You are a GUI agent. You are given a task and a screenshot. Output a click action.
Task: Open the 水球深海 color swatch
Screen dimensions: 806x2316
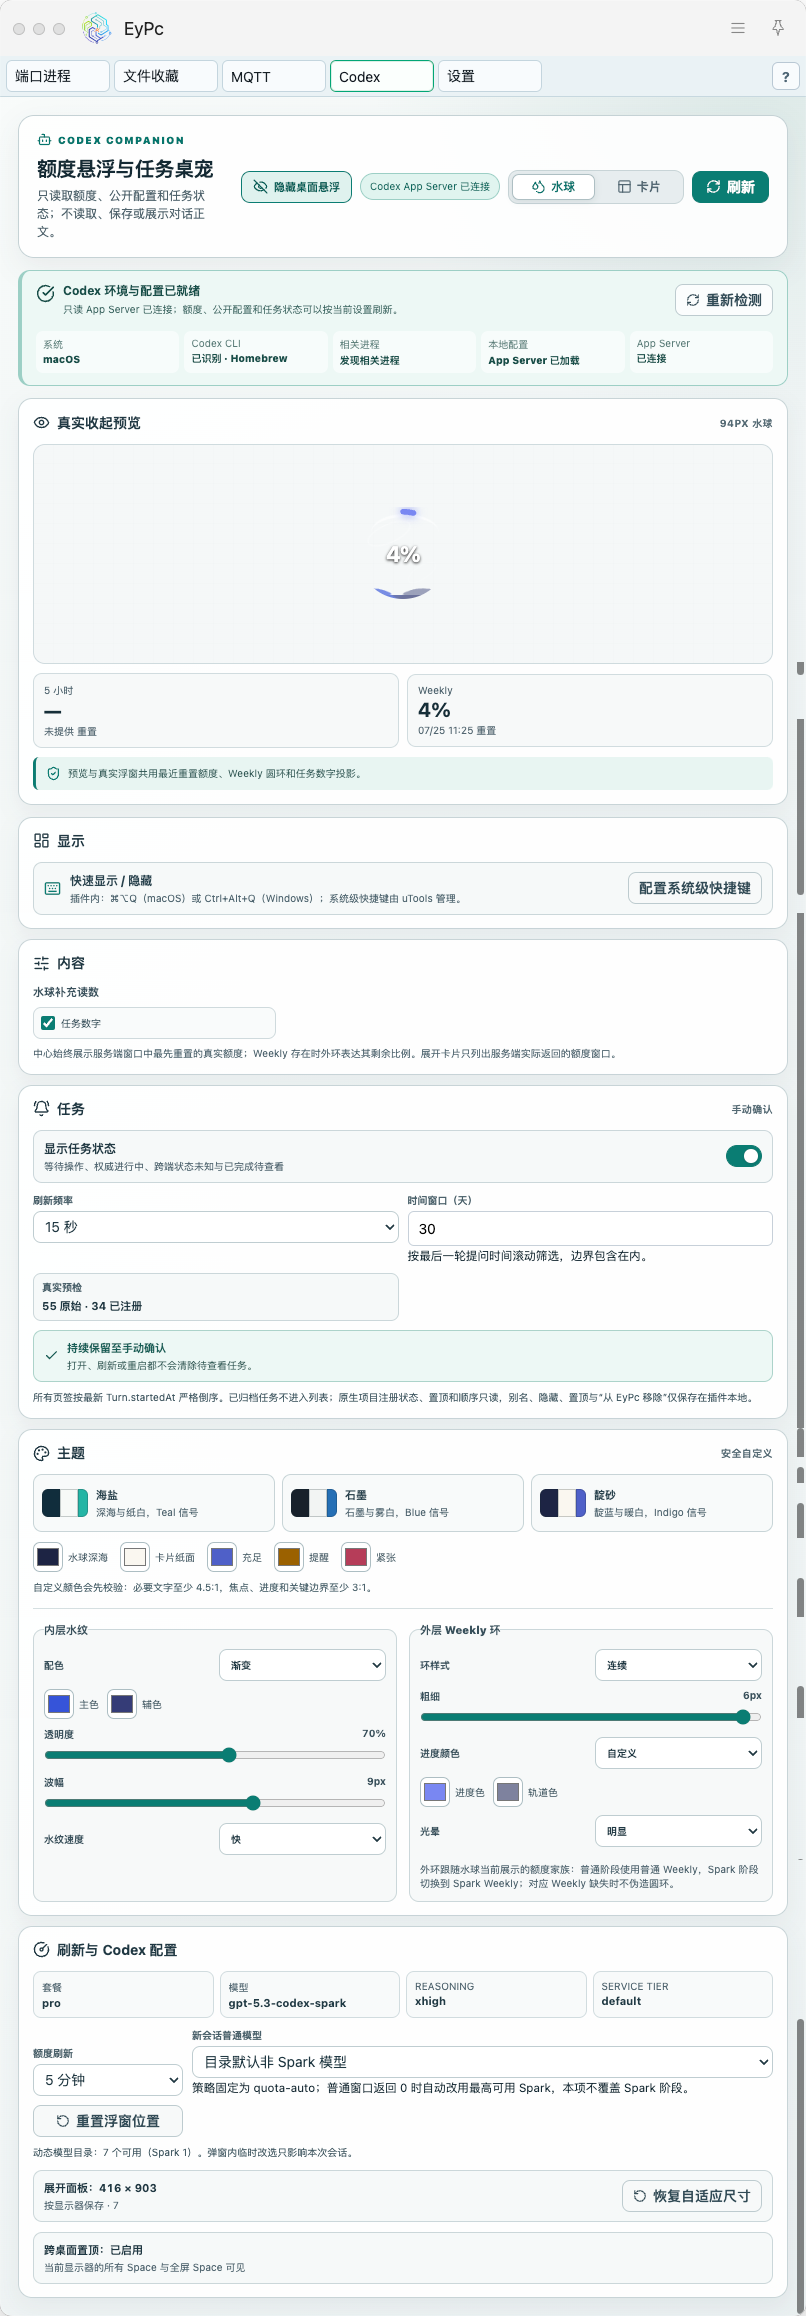[48, 1557]
